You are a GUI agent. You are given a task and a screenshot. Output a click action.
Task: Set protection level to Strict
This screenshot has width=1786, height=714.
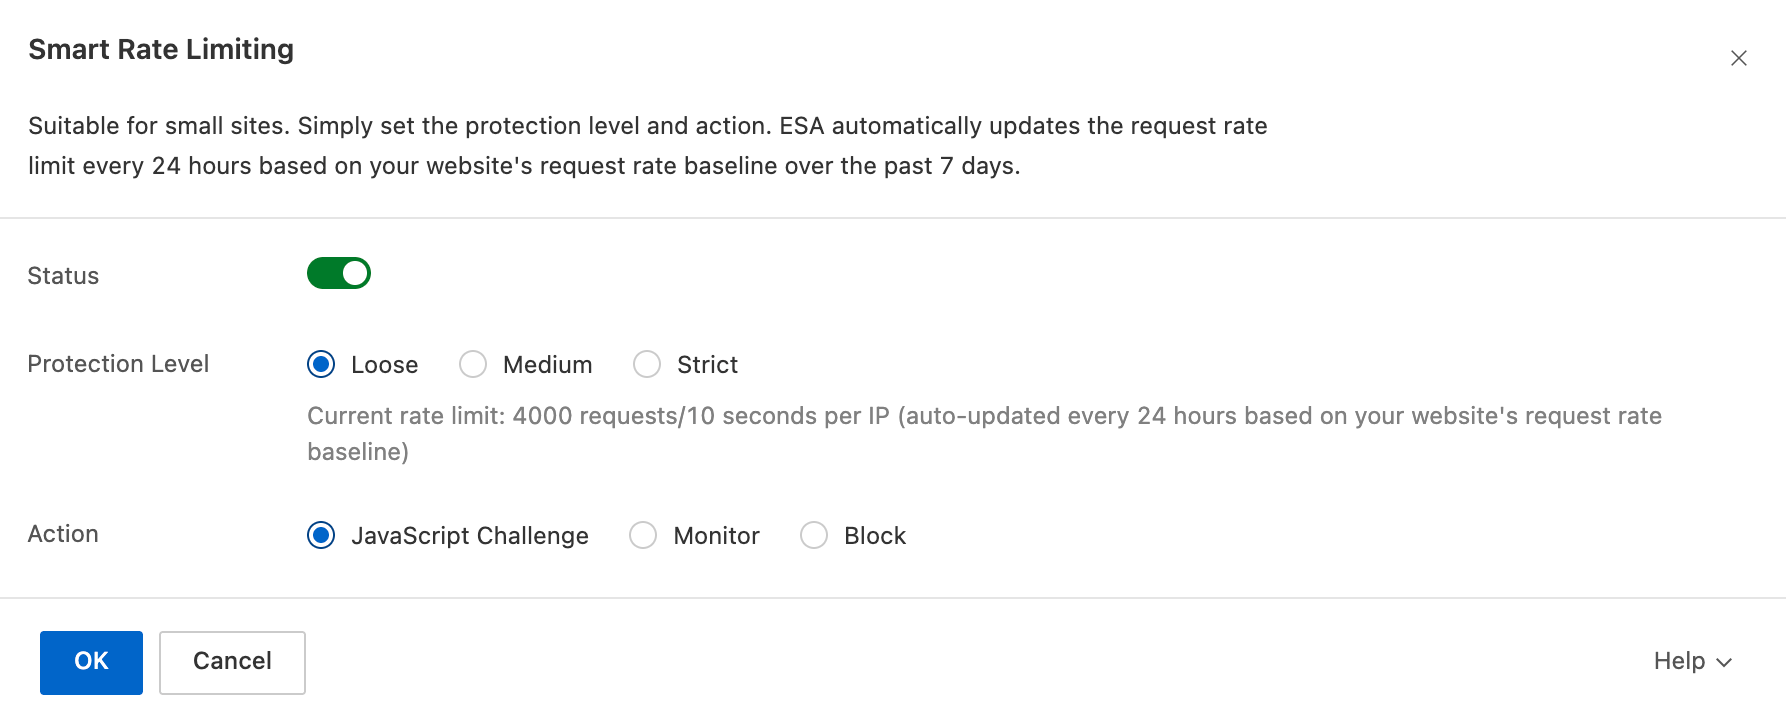coord(647,364)
